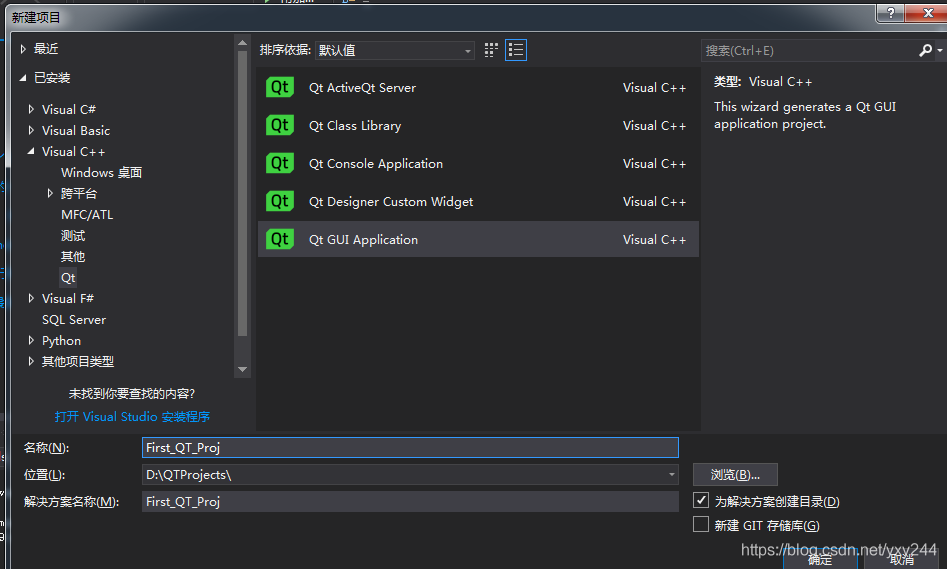Click the search magnifier icon
This screenshot has width=947, height=569.
tap(925, 50)
